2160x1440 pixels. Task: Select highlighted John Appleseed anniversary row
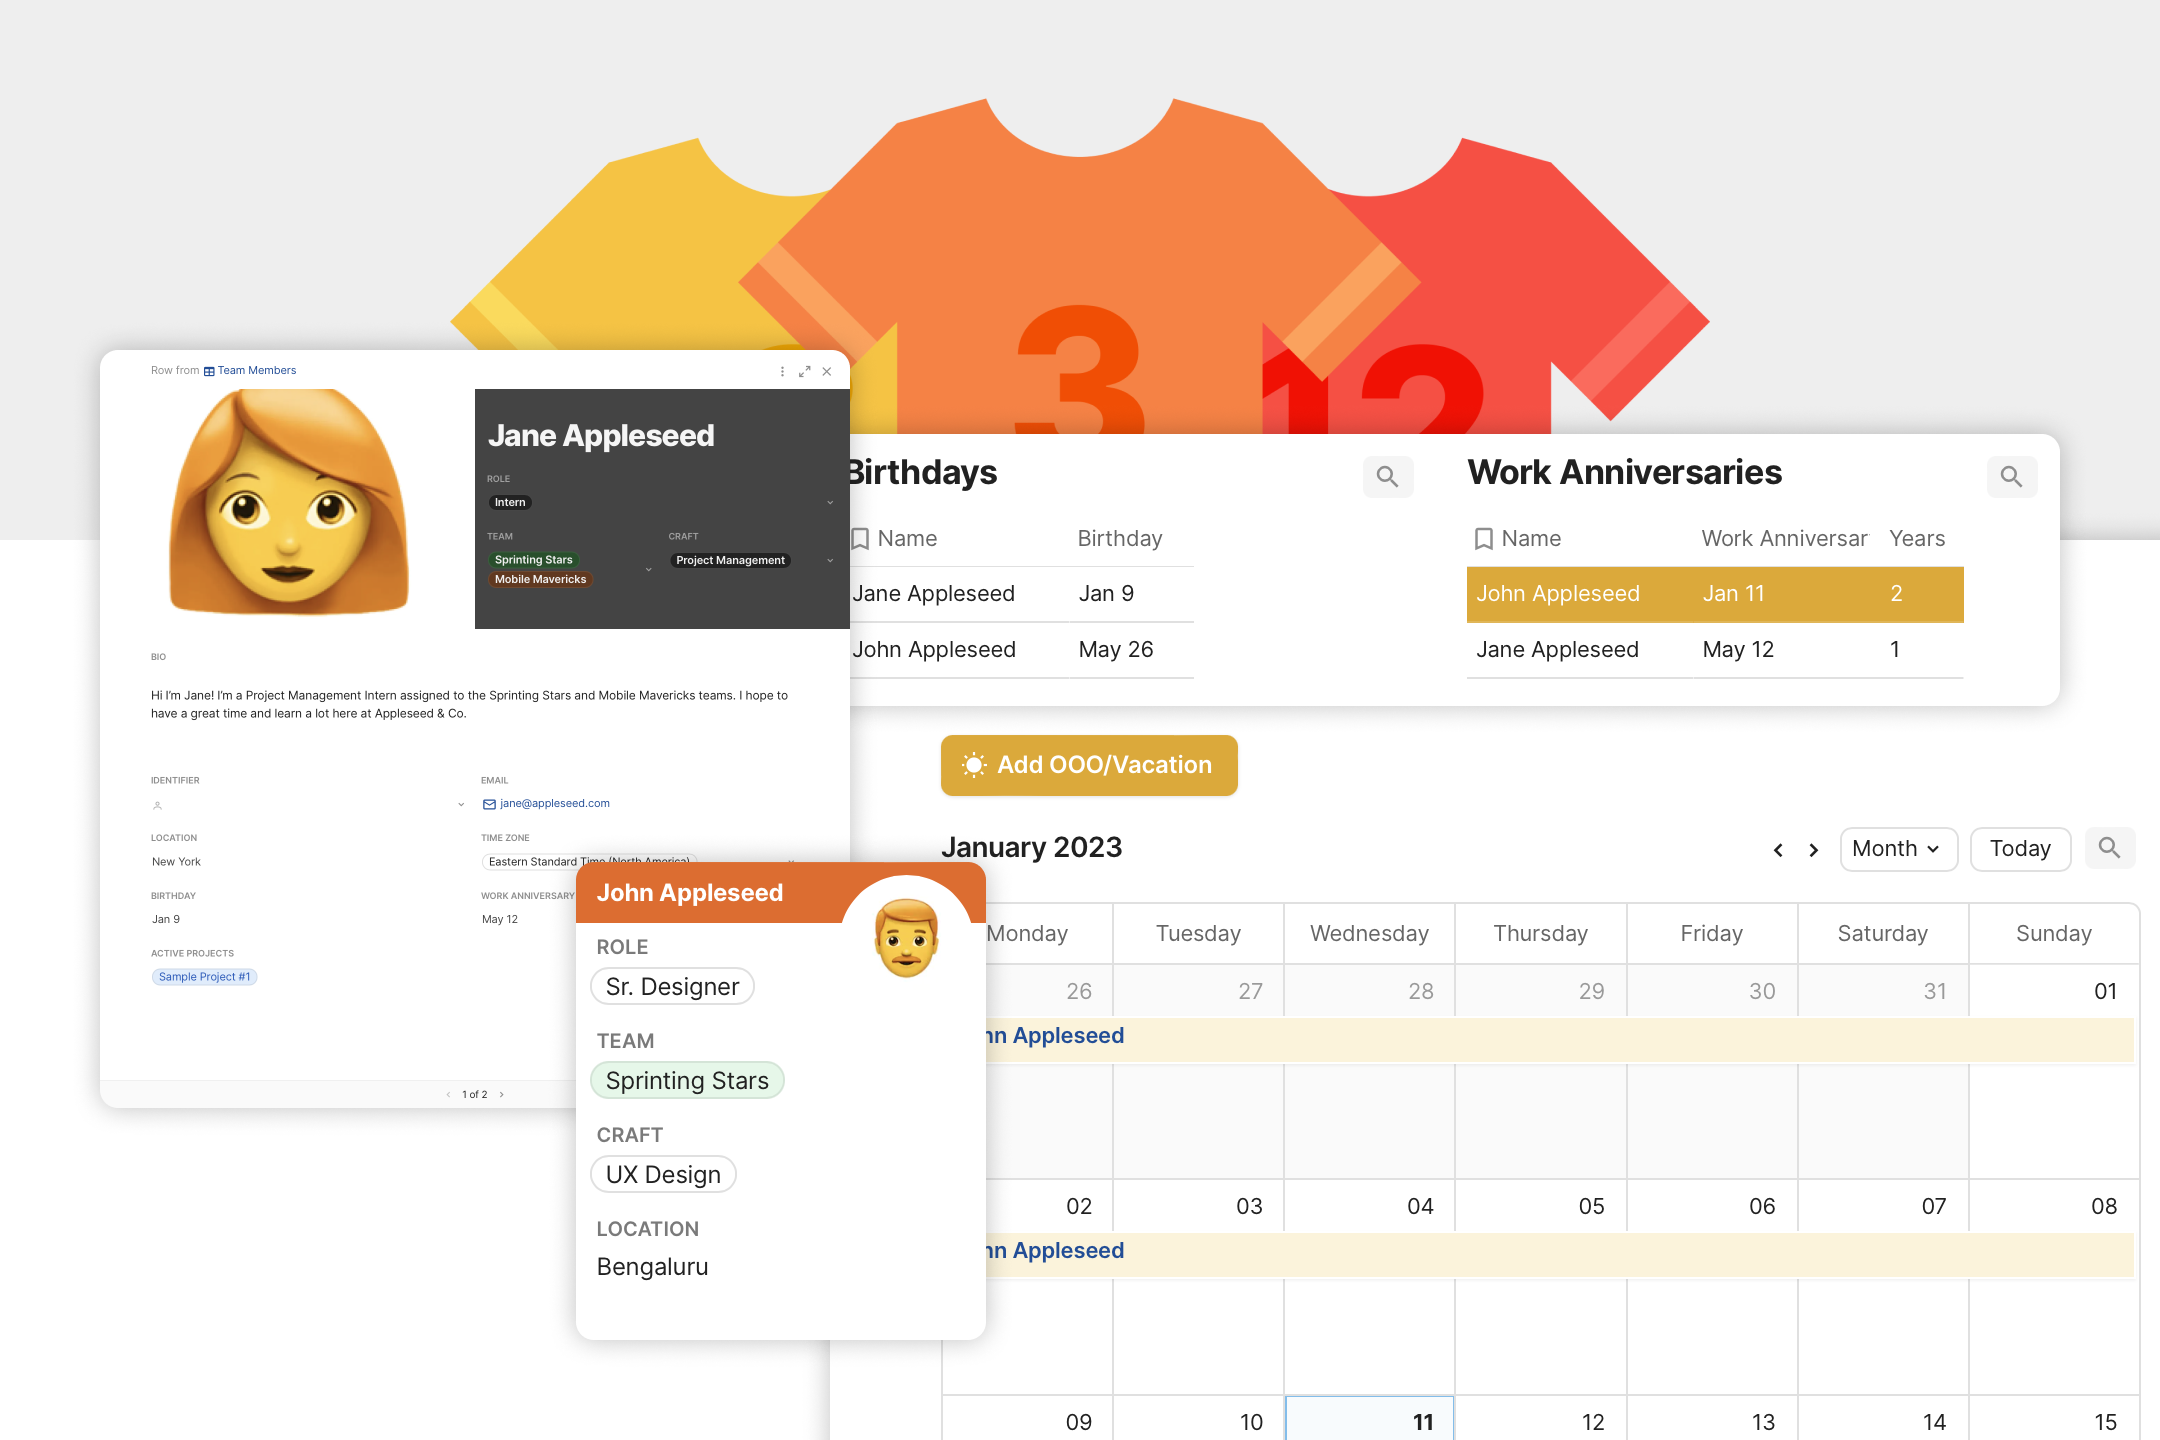(x=1715, y=594)
